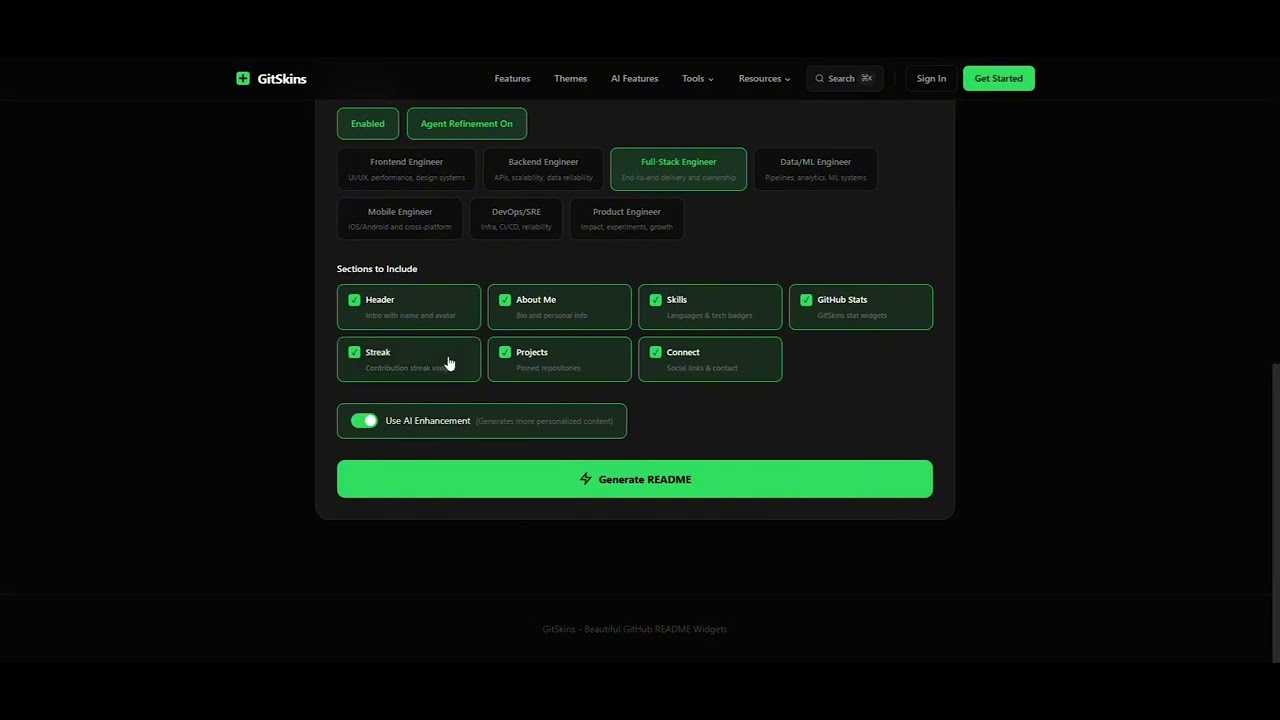Turn off Use AI Enhancement switch
The image size is (1280, 720).
pyautogui.click(x=364, y=421)
